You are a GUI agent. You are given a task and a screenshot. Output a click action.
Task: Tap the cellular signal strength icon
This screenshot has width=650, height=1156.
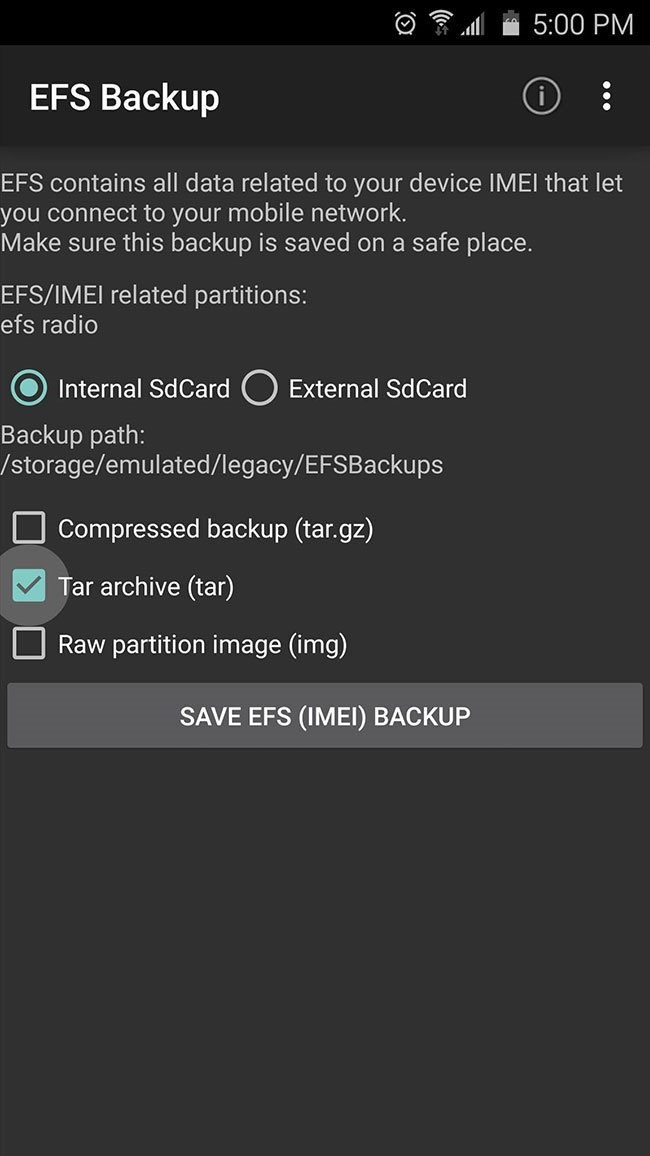(472, 25)
